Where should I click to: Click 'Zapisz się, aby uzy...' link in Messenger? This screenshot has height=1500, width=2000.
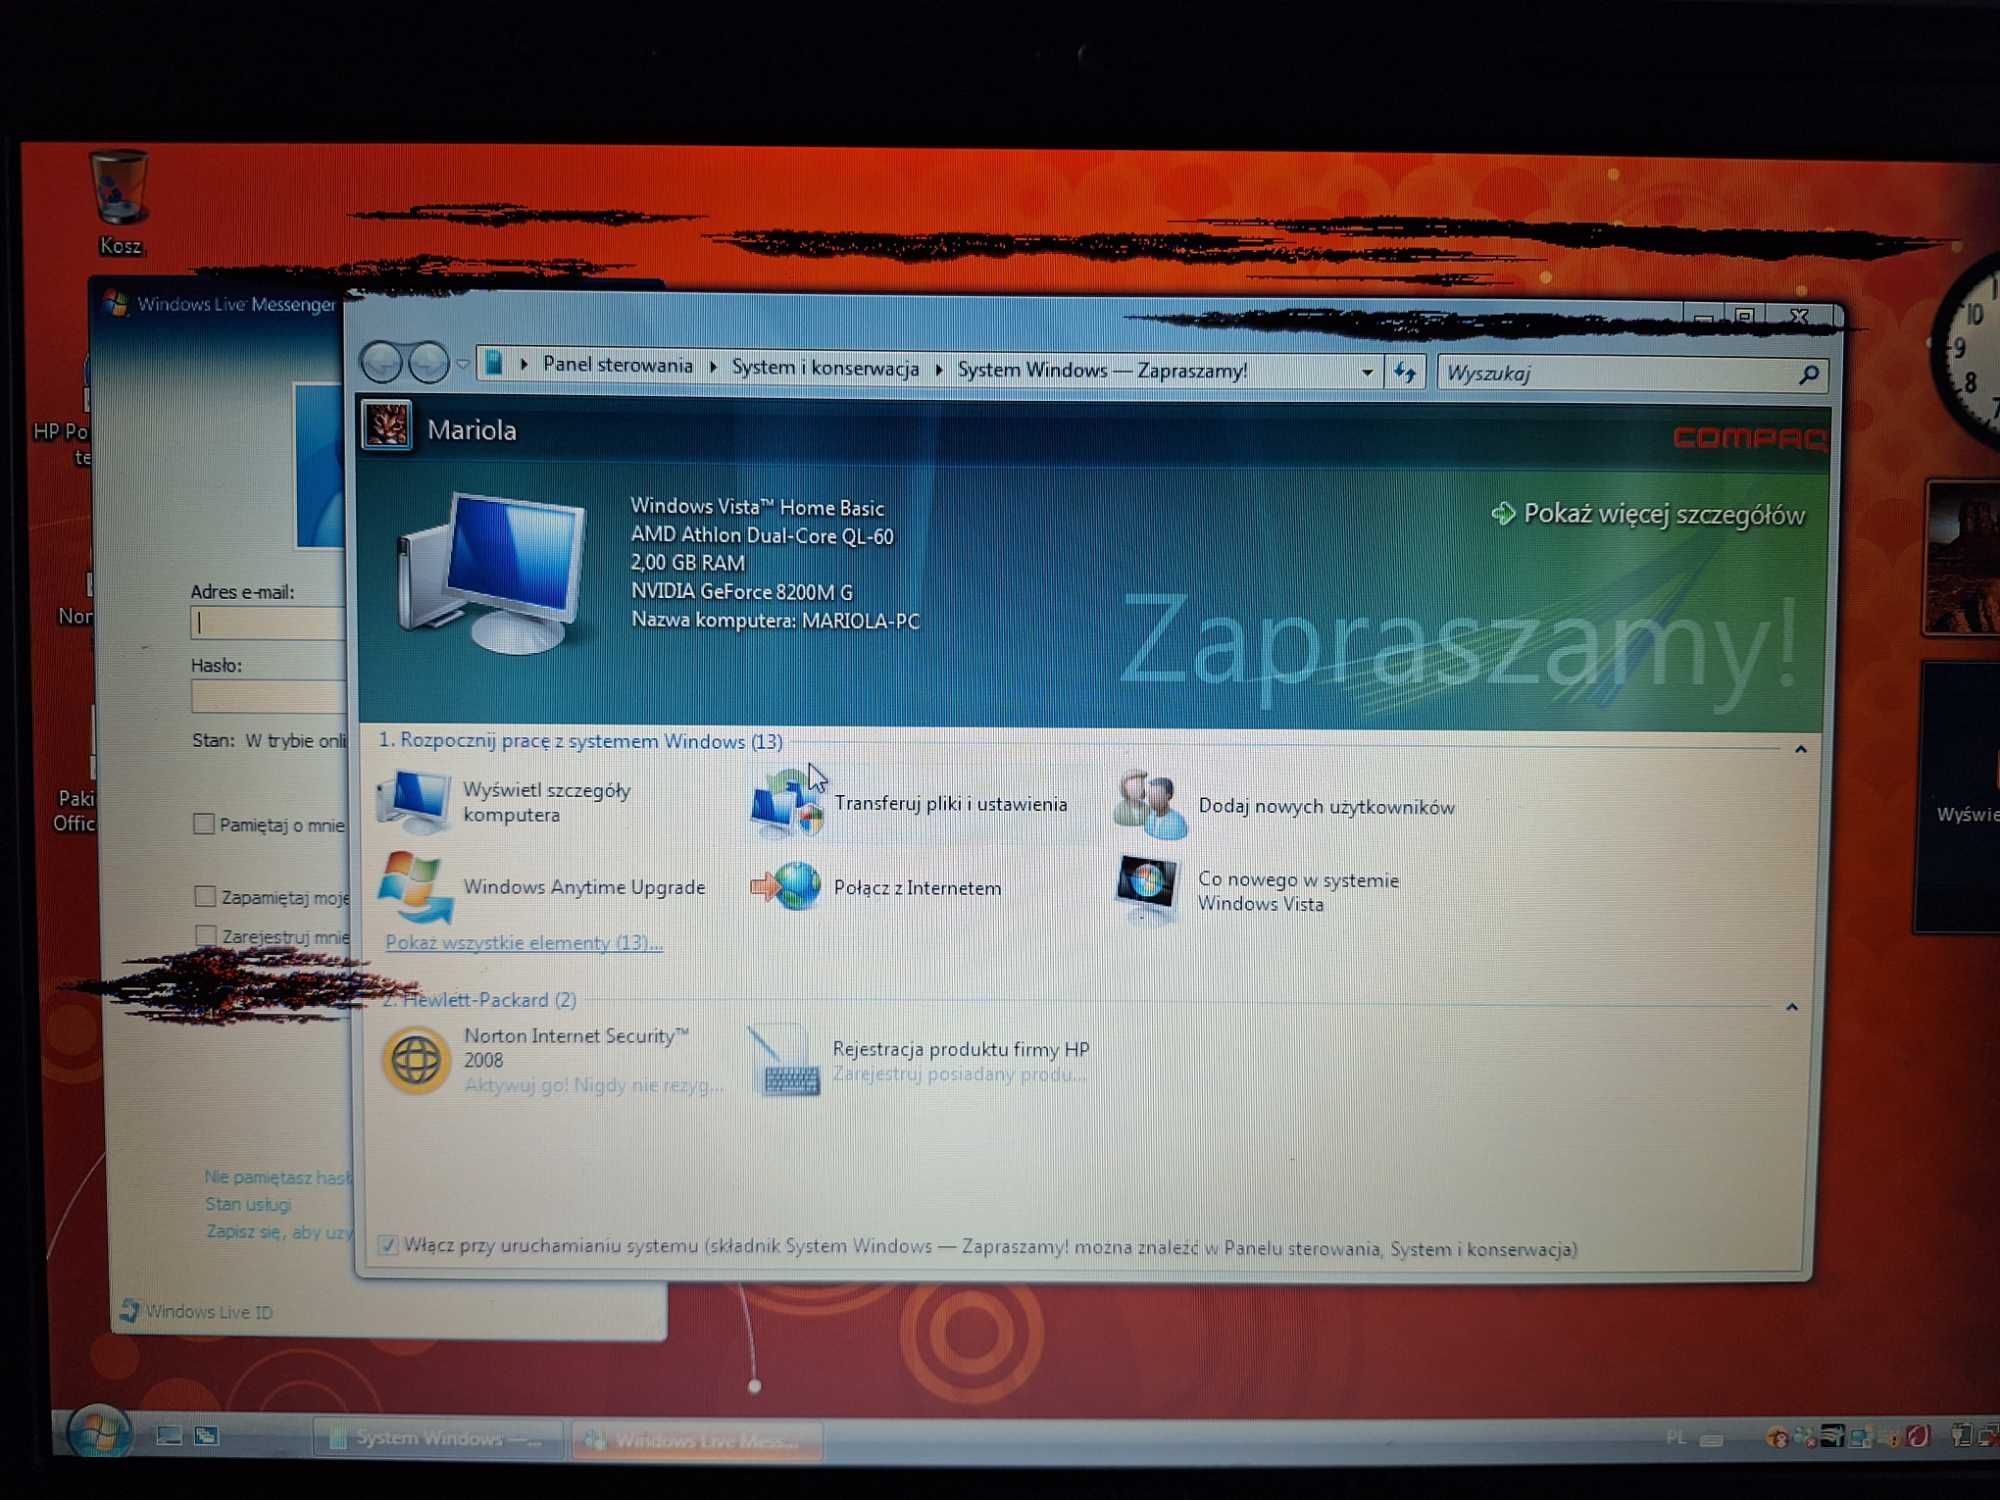click(x=279, y=1232)
